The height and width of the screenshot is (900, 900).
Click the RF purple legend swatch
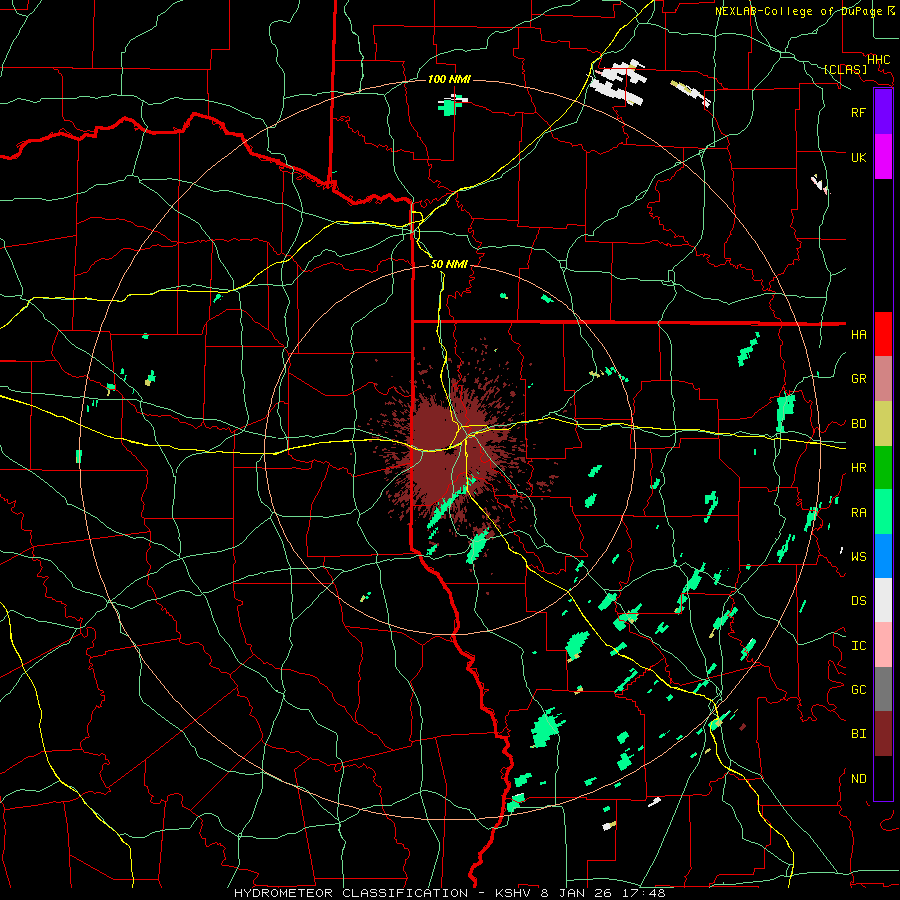[883, 112]
